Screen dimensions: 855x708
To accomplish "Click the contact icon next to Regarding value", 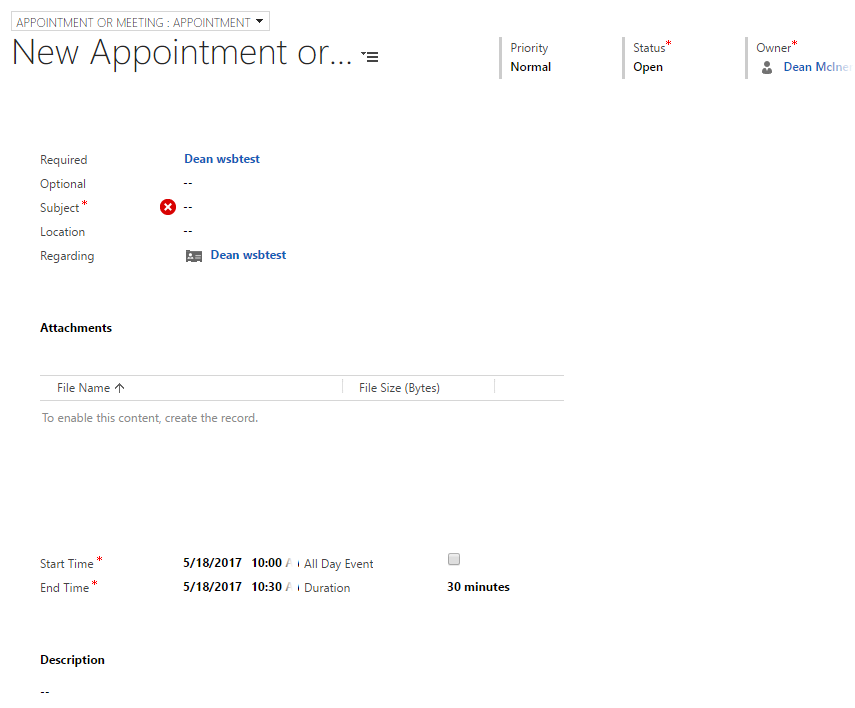I will pyautogui.click(x=194, y=256).
